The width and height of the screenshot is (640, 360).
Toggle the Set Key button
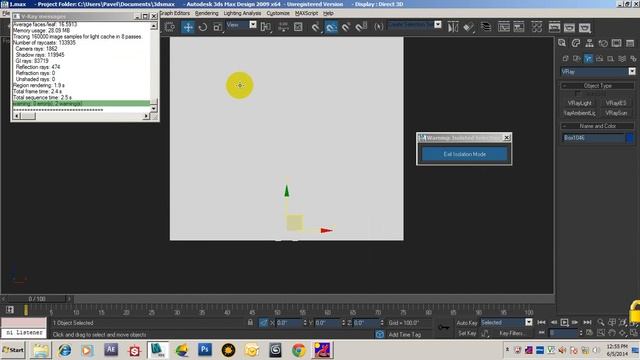[x=467, y=333]
